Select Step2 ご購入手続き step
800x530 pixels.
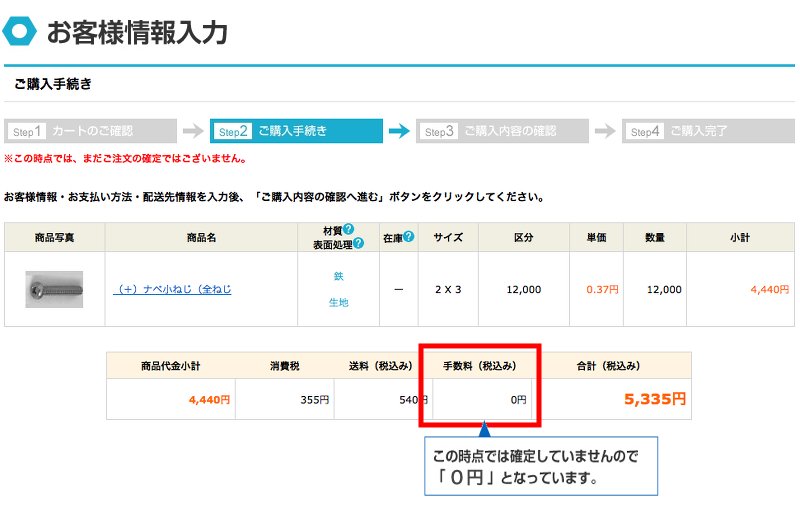click(296, 131)
